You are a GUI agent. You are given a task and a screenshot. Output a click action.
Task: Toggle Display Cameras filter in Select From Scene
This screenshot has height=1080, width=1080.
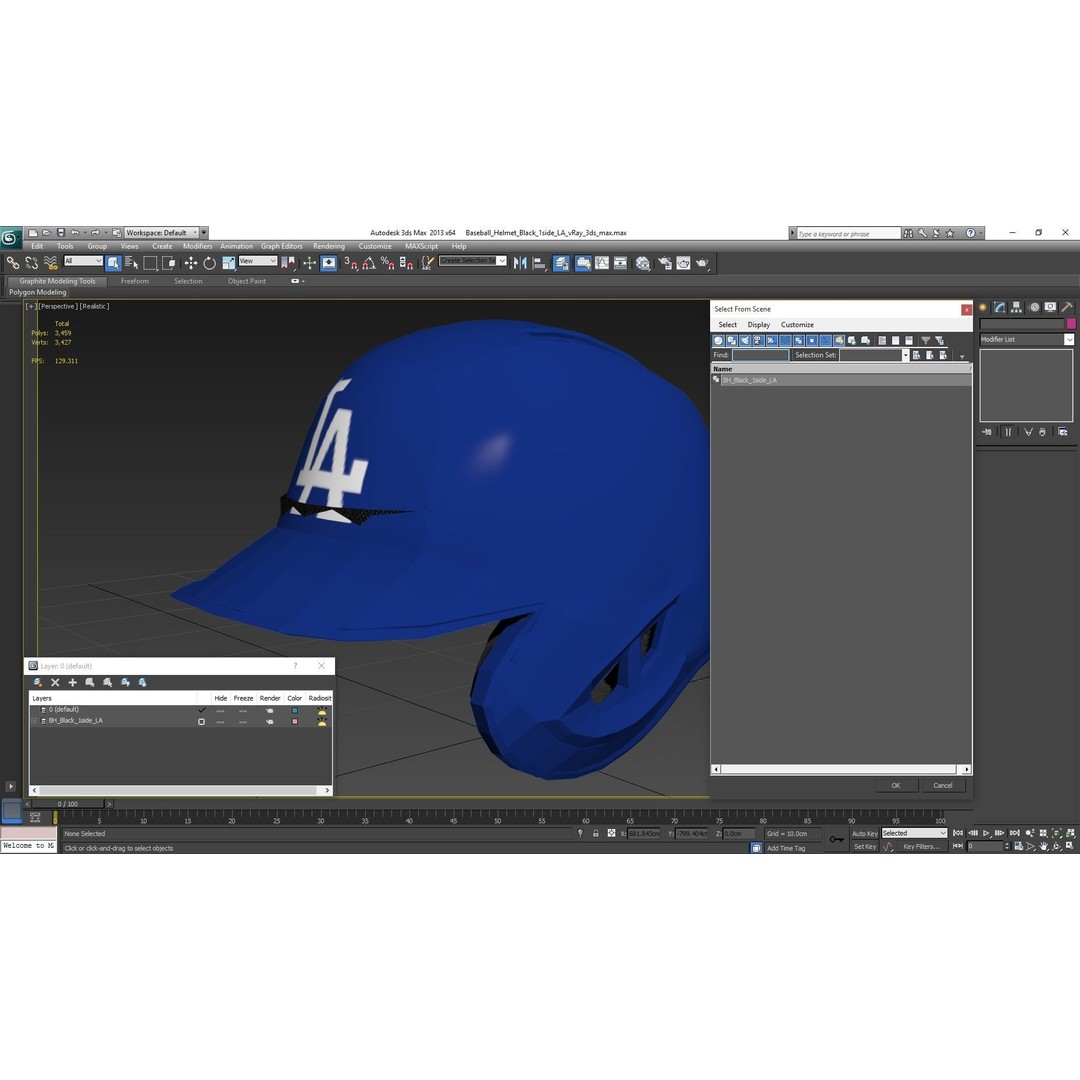pyautogui.click(x=758, y=340)
